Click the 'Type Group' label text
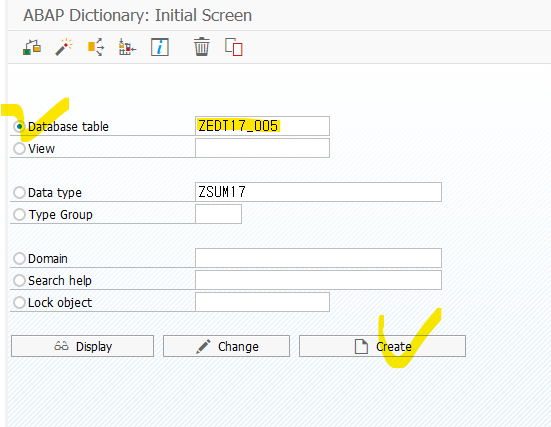The image size is (551, 427). point(60,214)
